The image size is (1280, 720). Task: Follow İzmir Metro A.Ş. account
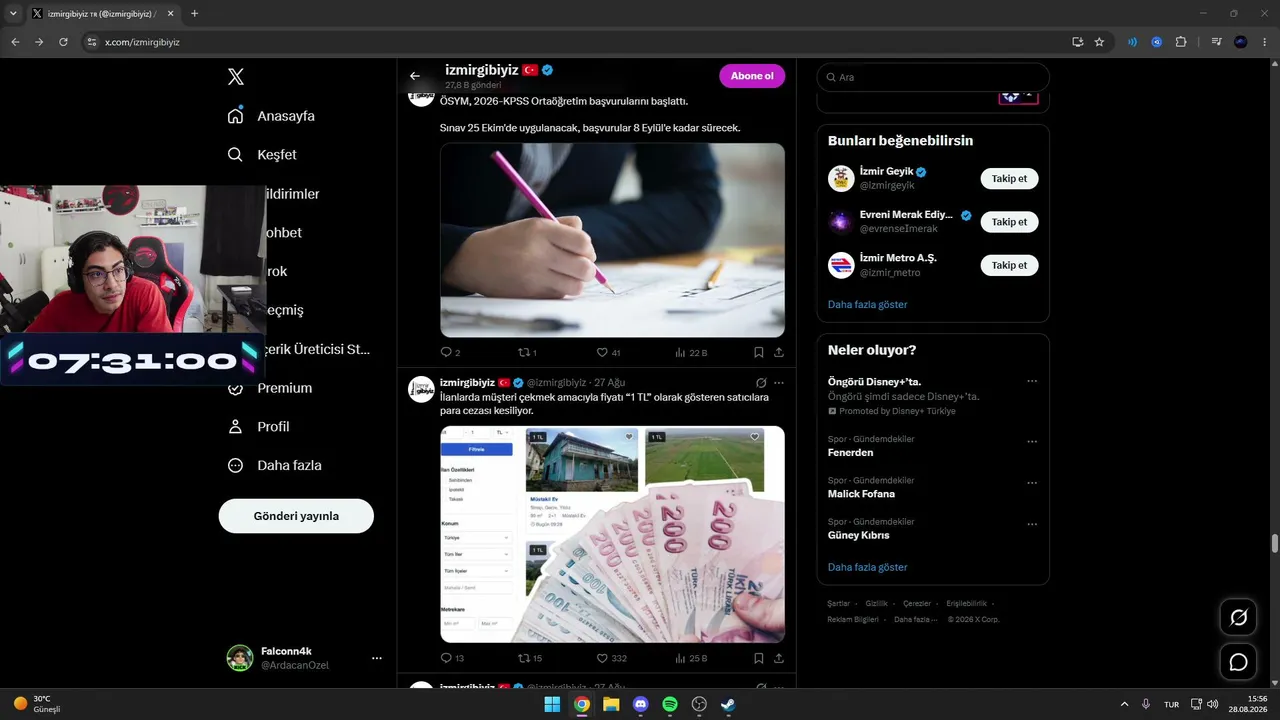coord(1009,265)
